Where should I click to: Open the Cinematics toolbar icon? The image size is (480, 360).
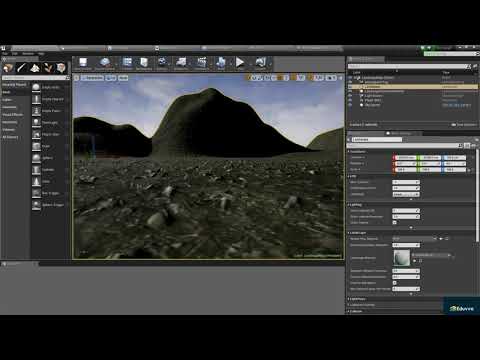pos(201,63)
